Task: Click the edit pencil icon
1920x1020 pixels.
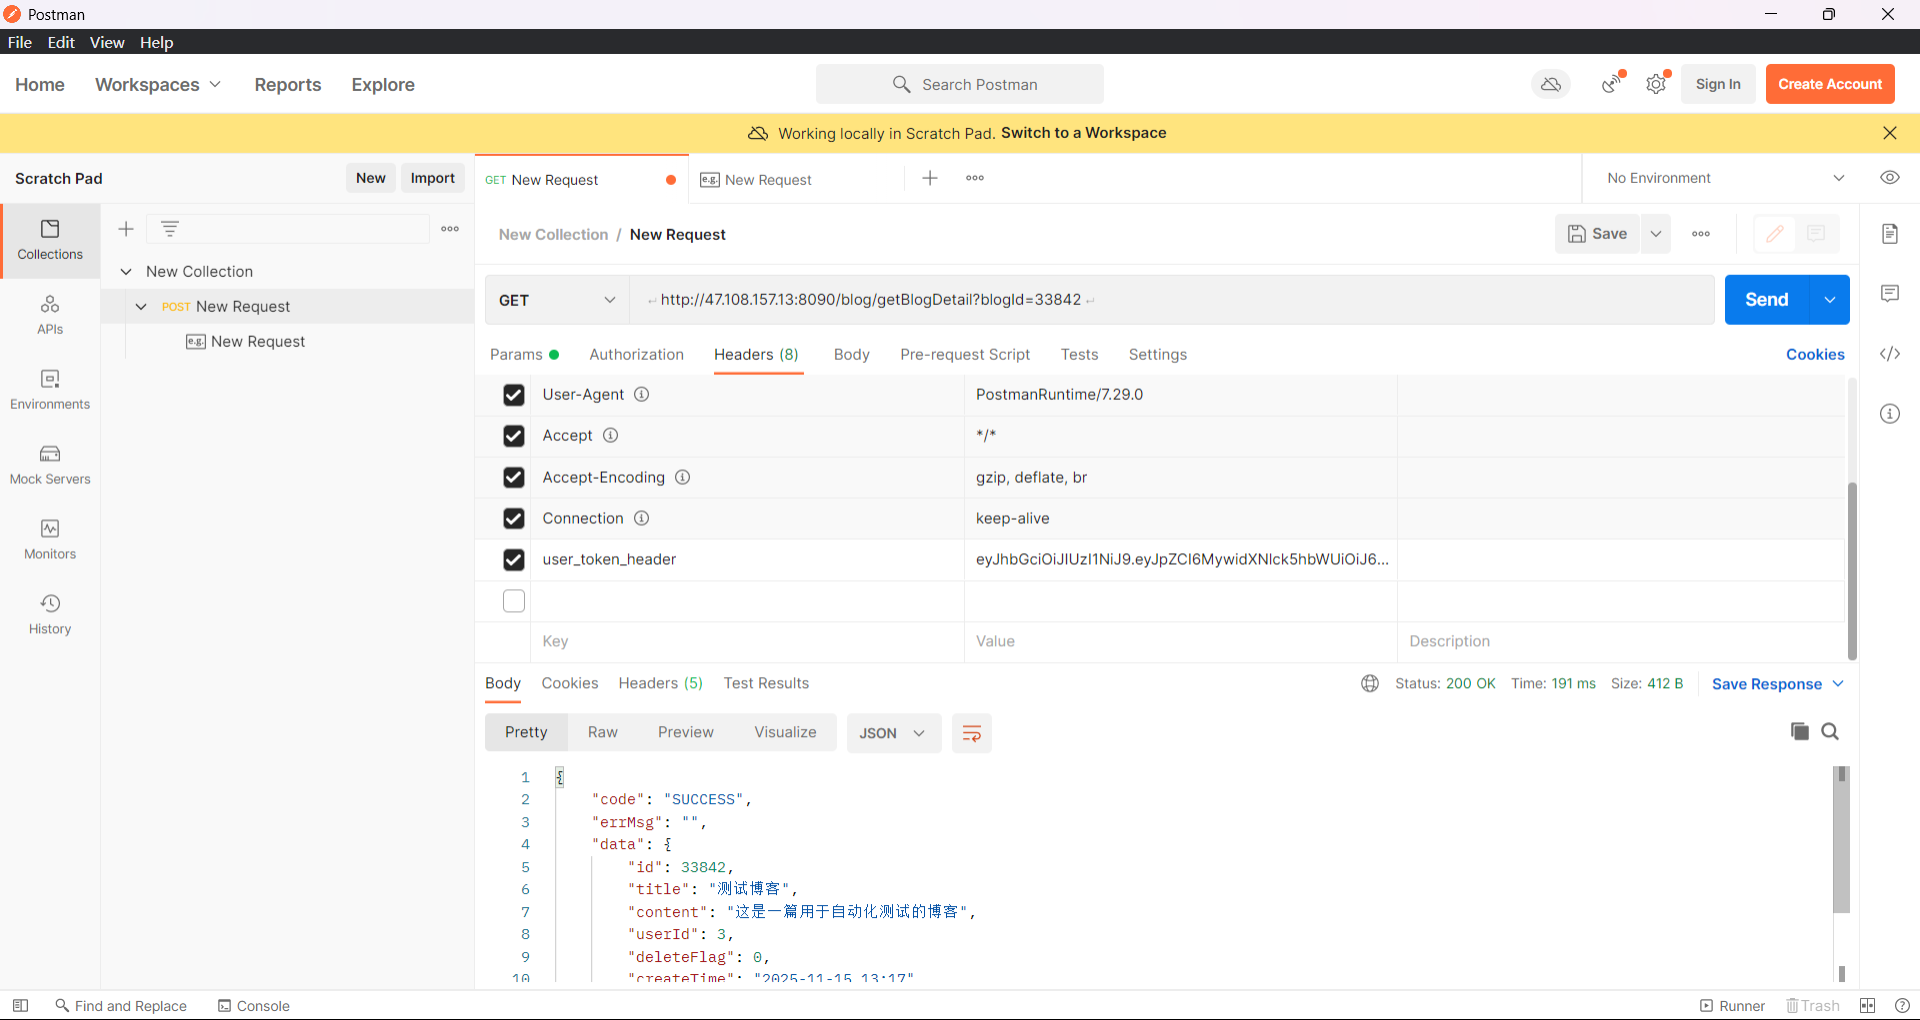Action: [x=1775, y=234]
